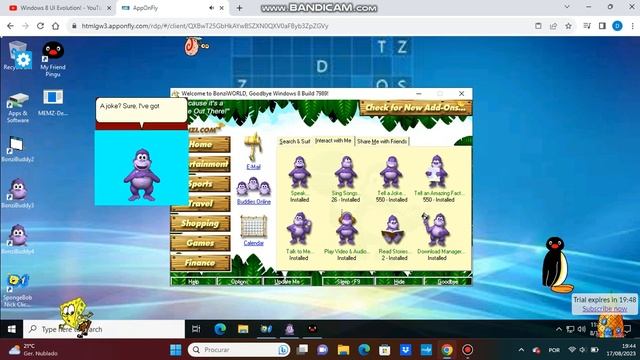The height and width of the screenshot is (360, 640).
Task: Click the host Windows 11 Start button
Action: (176, 350)
